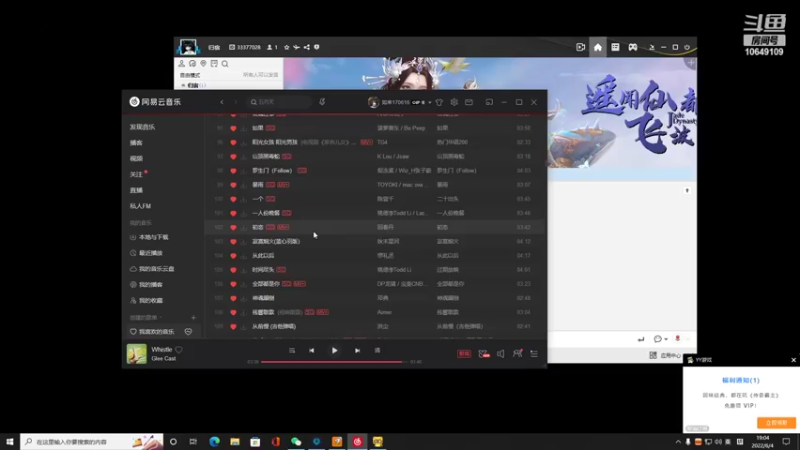Screen dimensions: 800x450
Task: Open Windows Start menu
Action: click(10, 441)
